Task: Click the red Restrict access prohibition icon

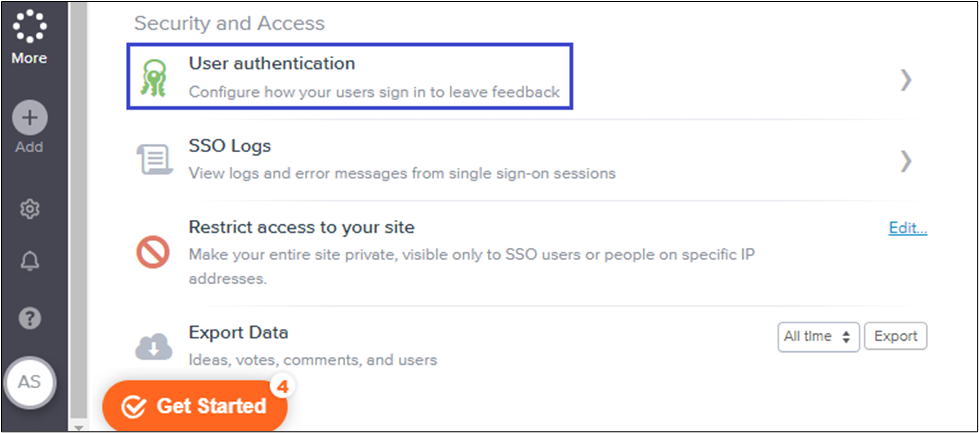Action: coord(153,251)
